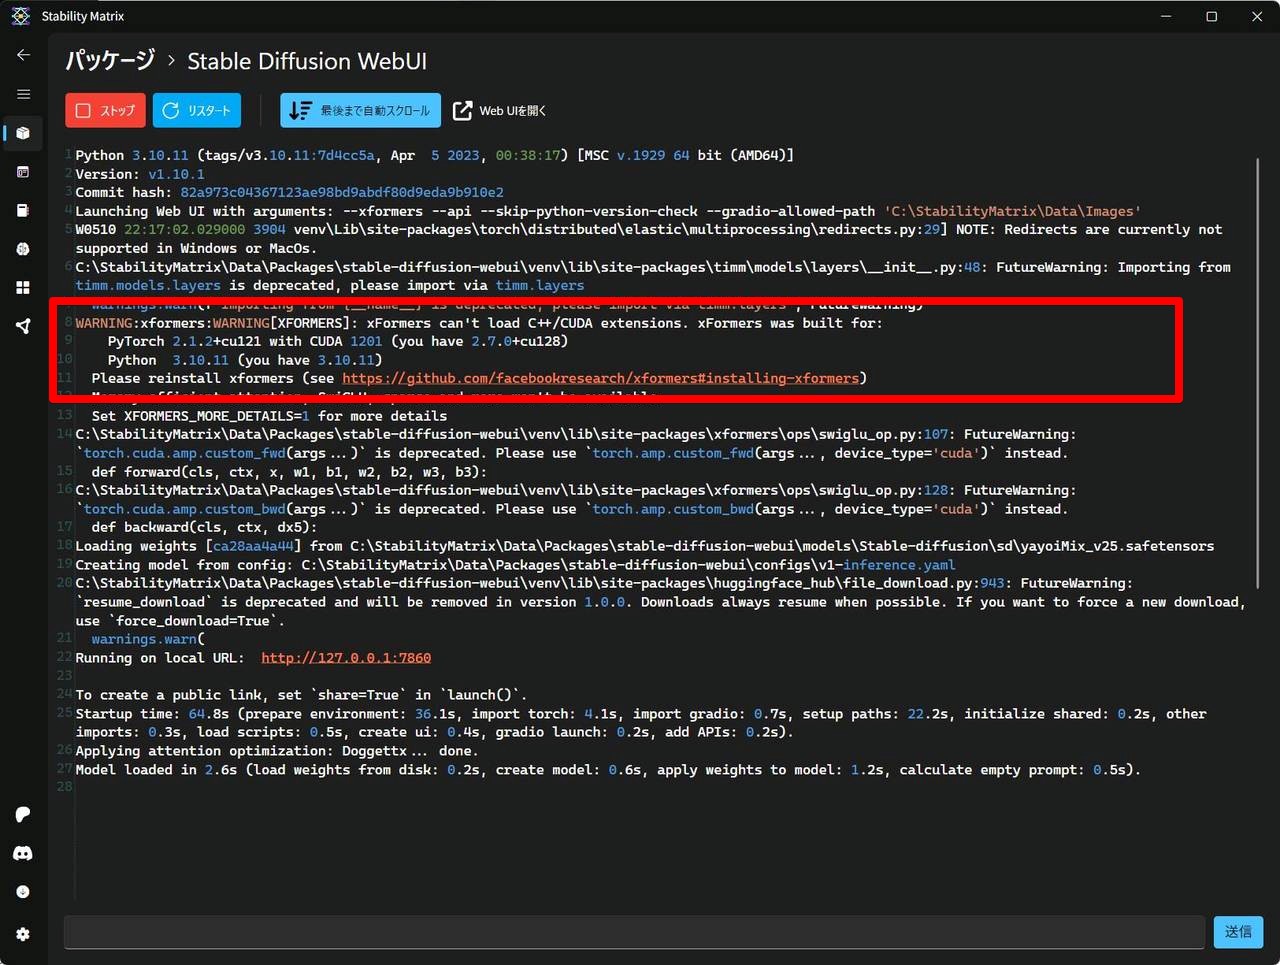Click the "WARNING:xformers" console line
The image size is (1280, 965).
tap(479, 323)
